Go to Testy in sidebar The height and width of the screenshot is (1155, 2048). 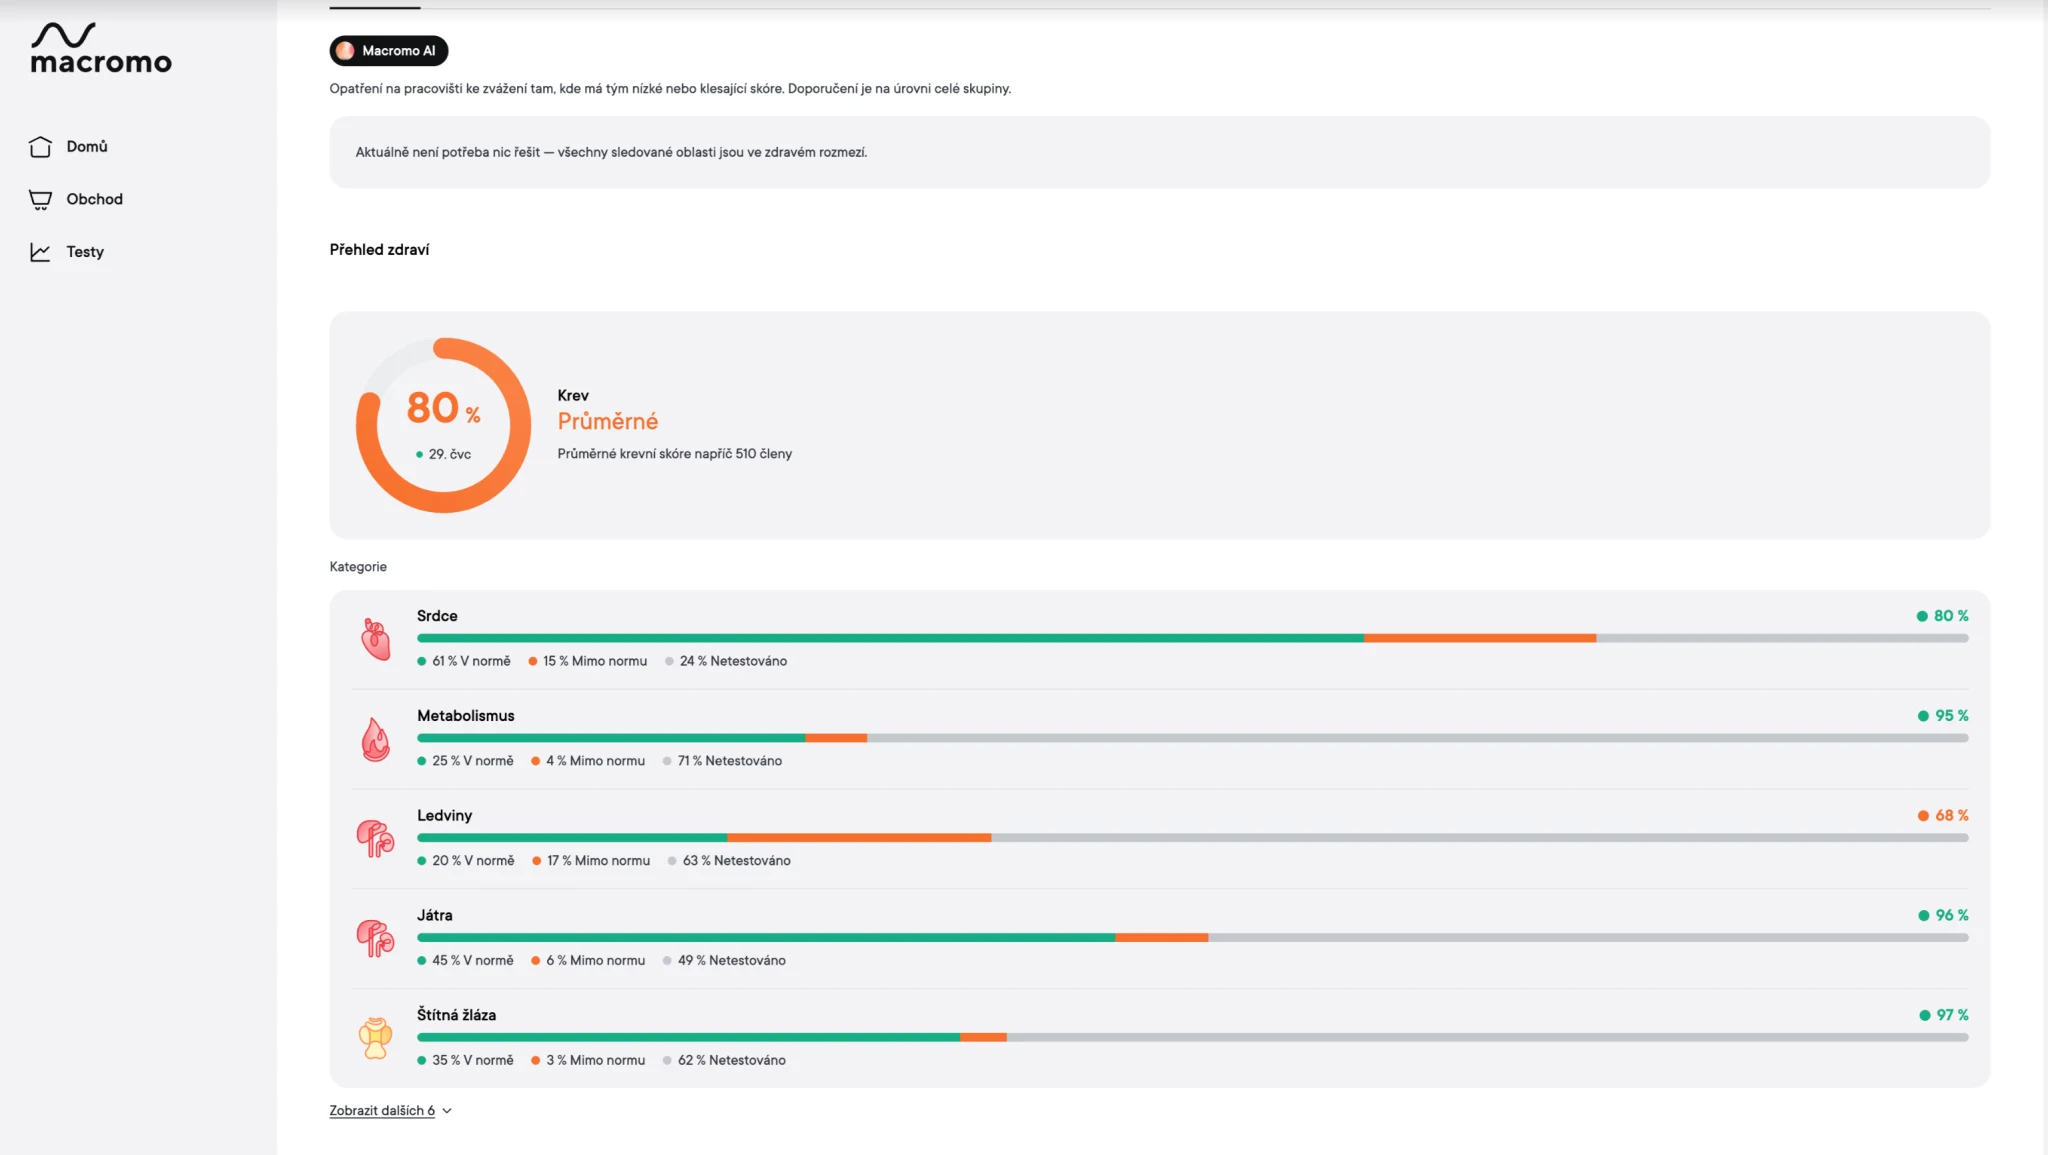click(85, 252)
